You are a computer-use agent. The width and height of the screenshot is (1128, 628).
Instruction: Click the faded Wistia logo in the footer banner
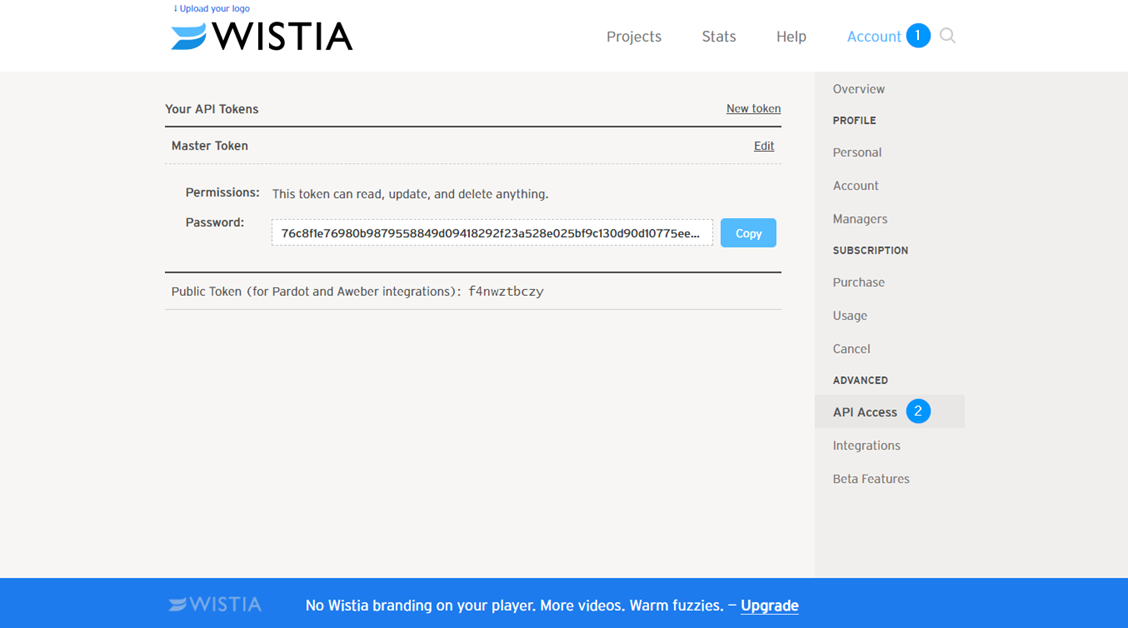215,604
